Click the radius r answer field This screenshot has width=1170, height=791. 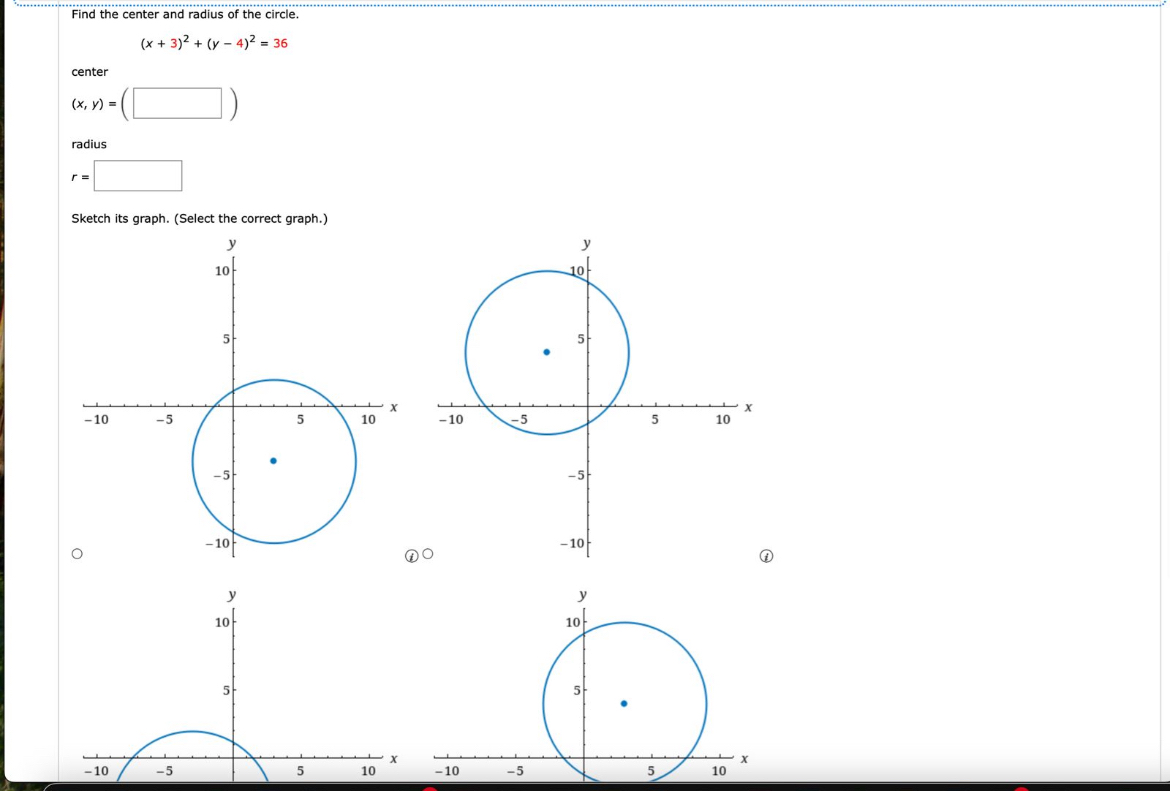click(137, 176)
